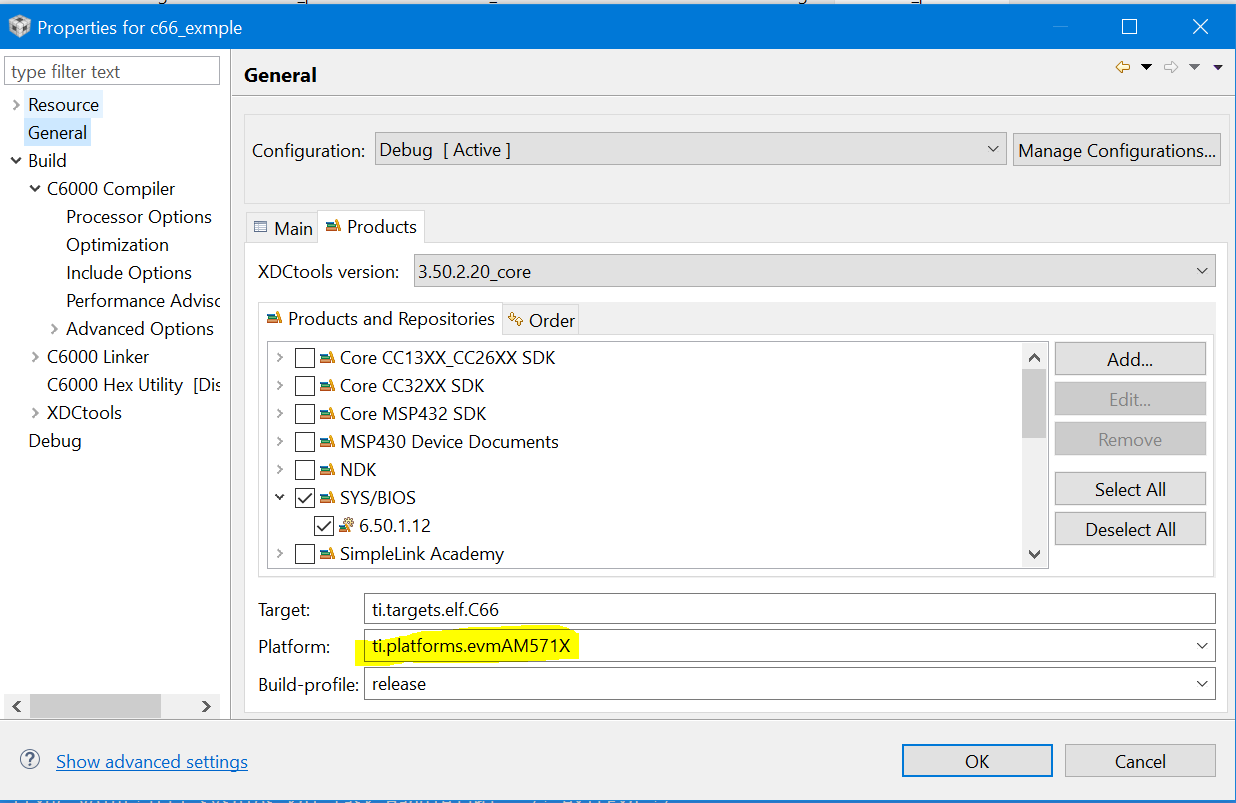
Task: Click the SYS/BIOS product icon
Action: click(327, 498)
